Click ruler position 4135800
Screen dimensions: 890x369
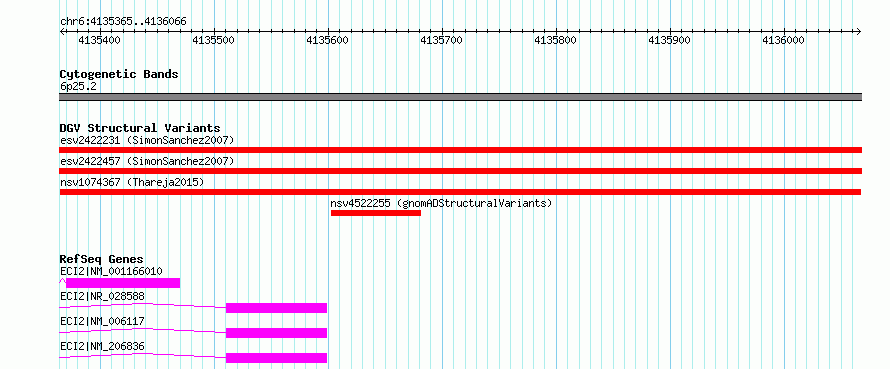click(556, 40)
